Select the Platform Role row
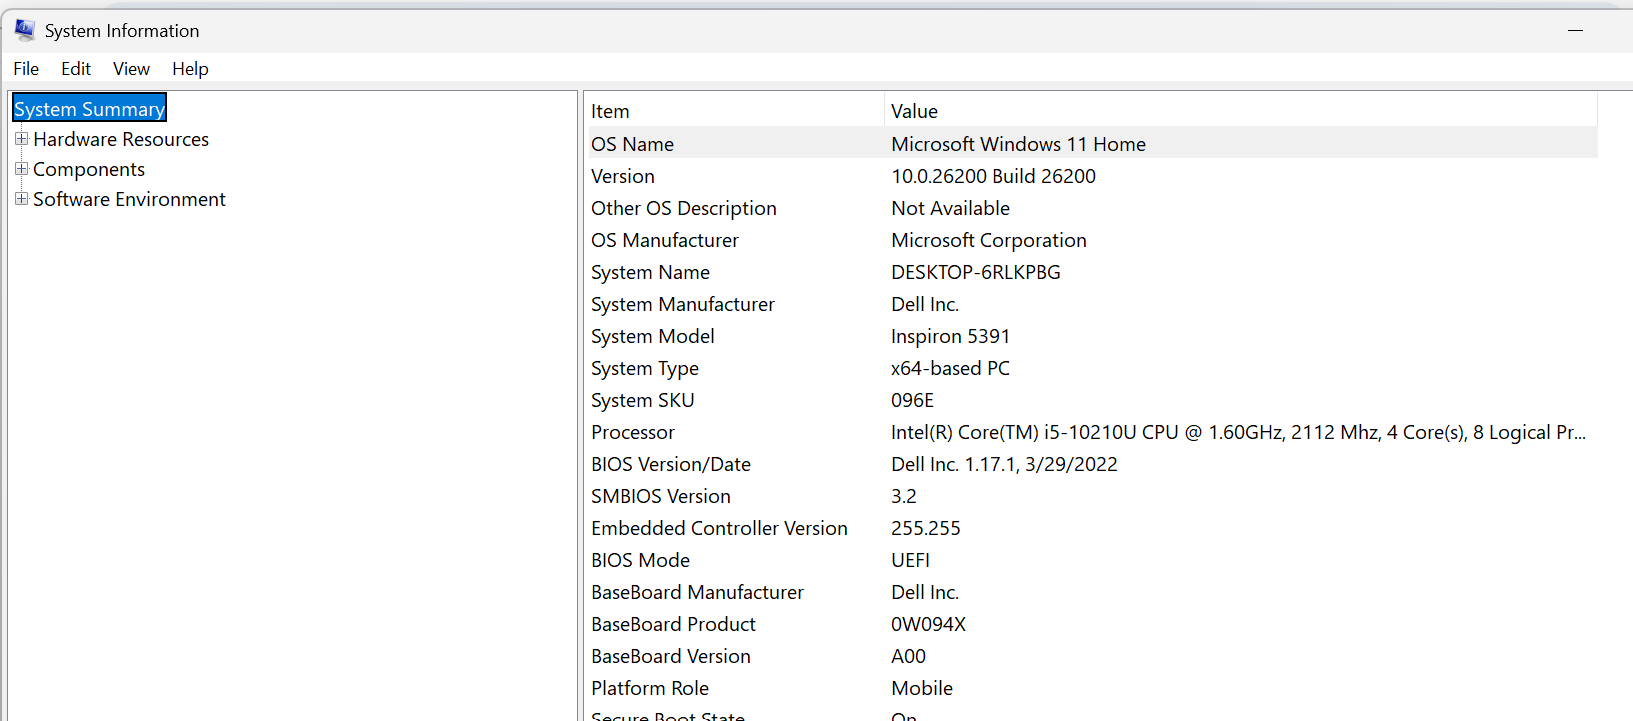 pyautogui.click(x=1091, y=688)
